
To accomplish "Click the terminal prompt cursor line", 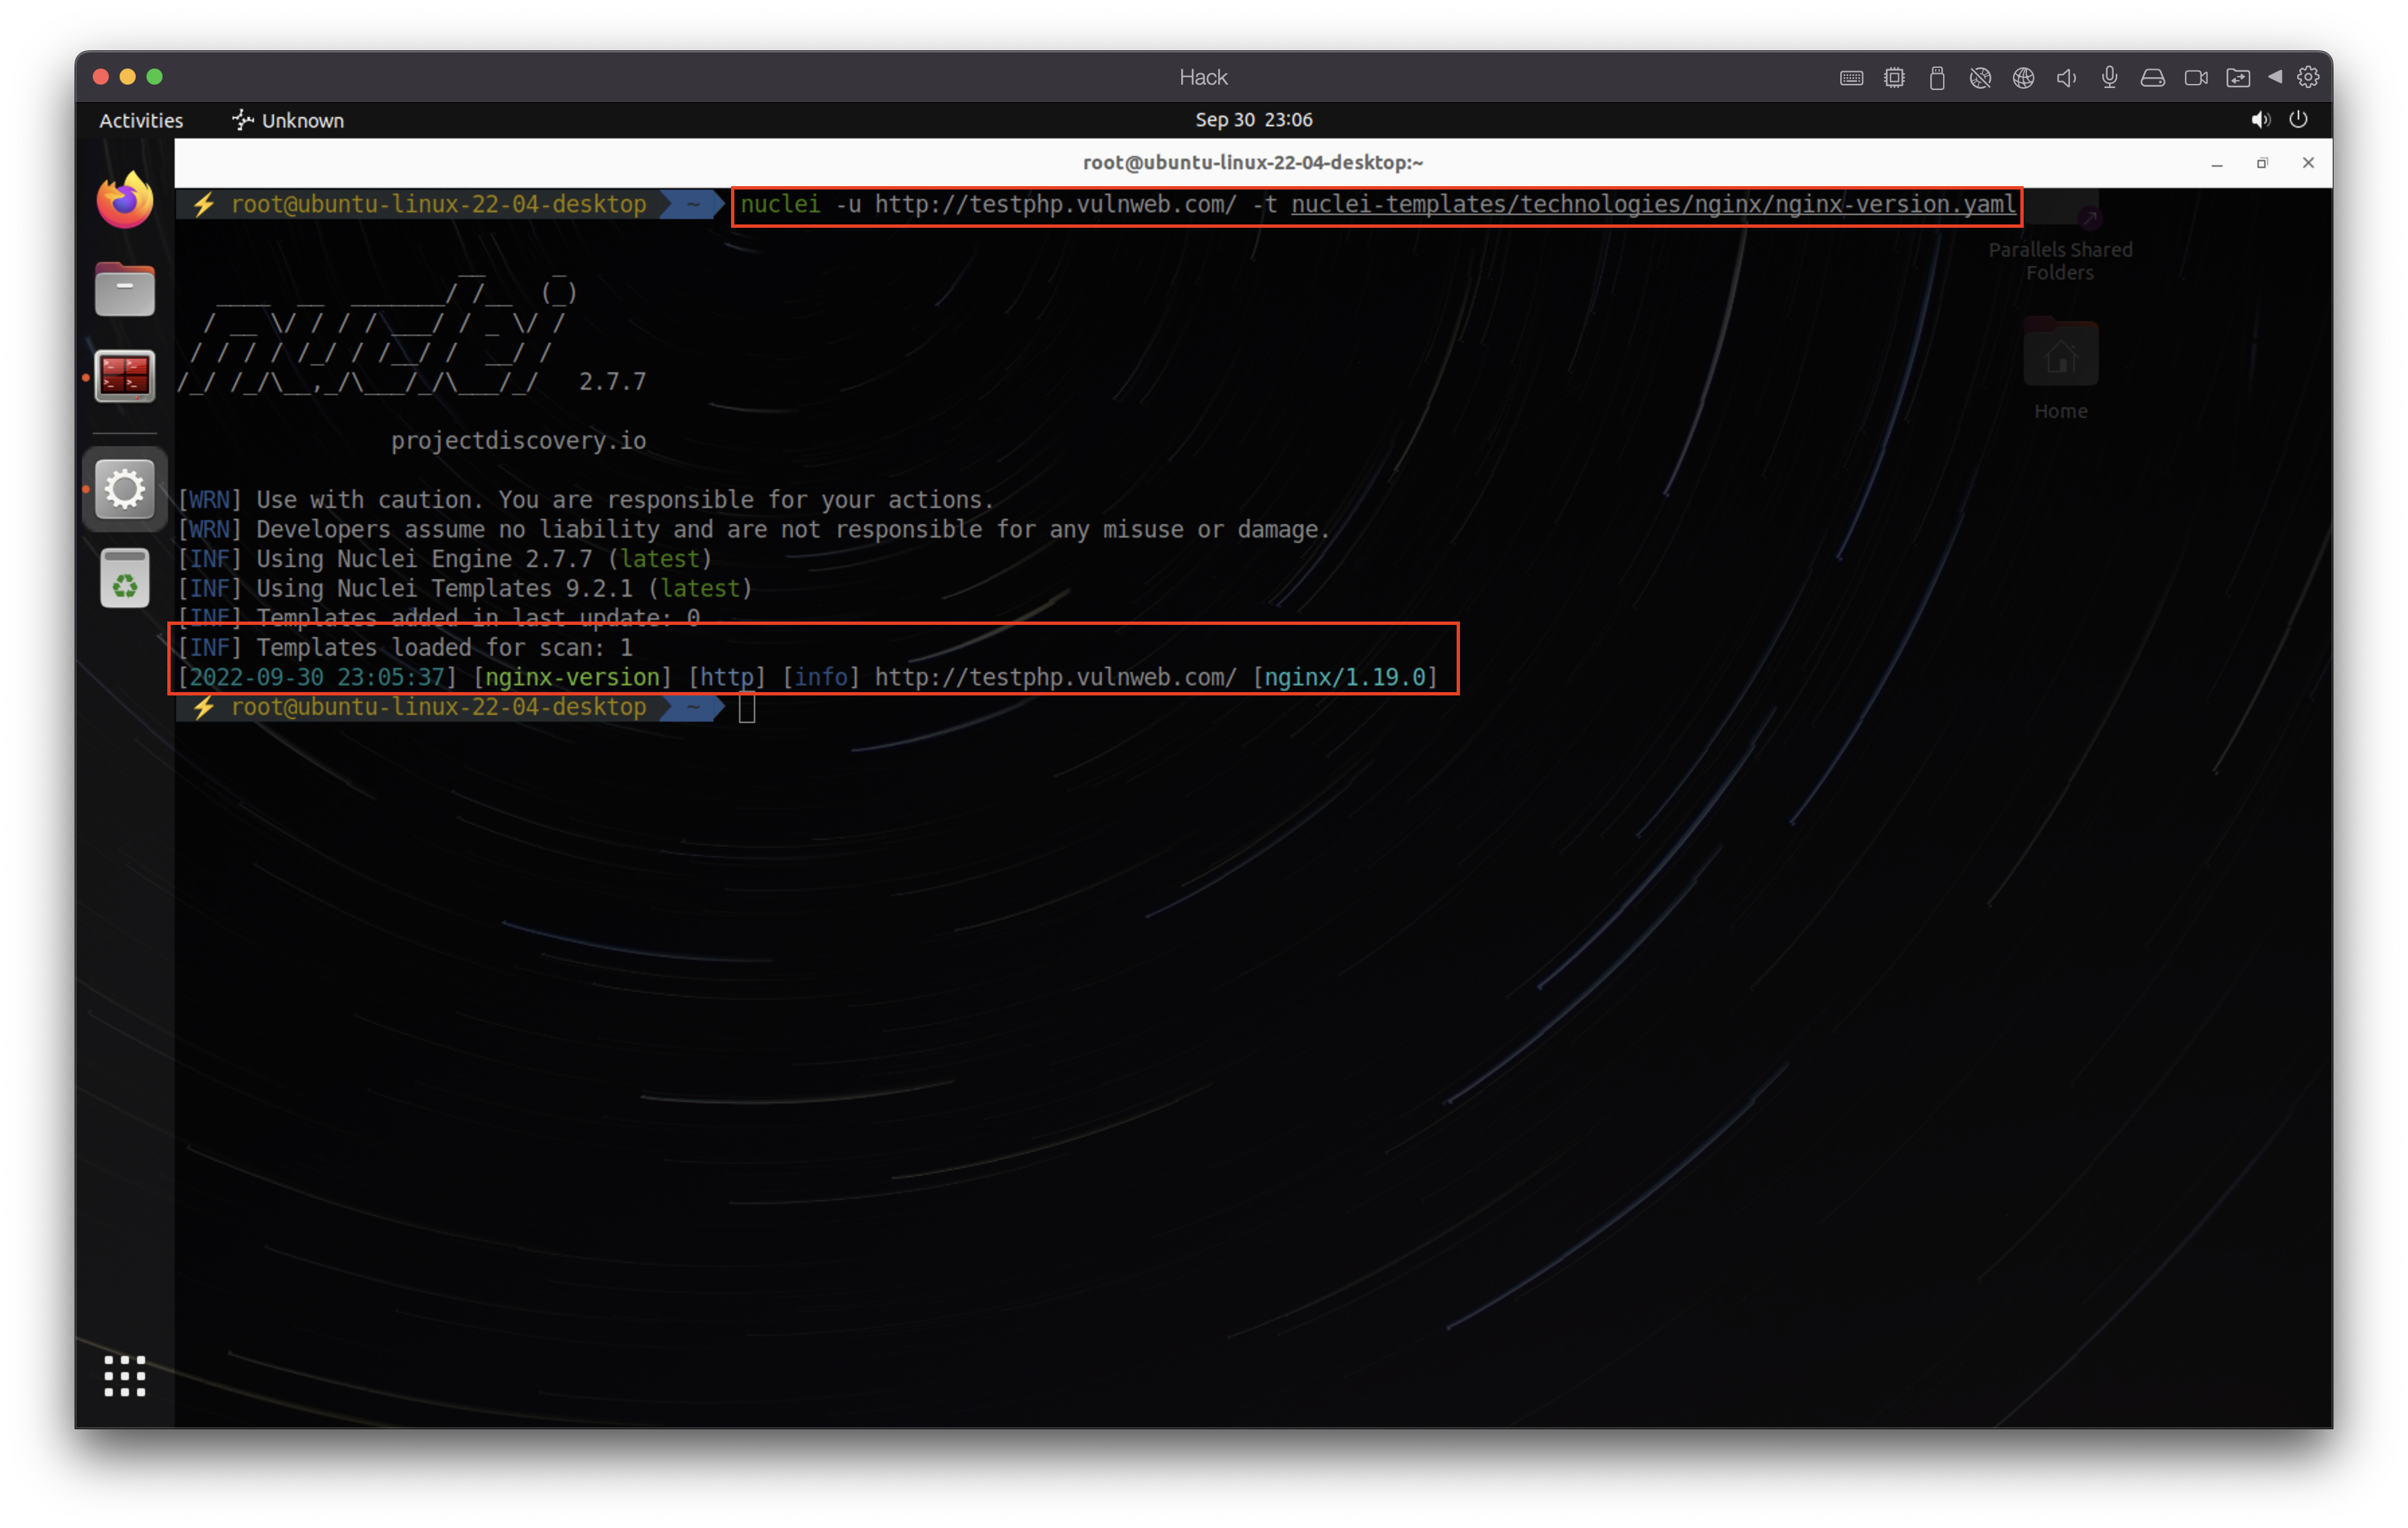I will [x=747, y=708].
